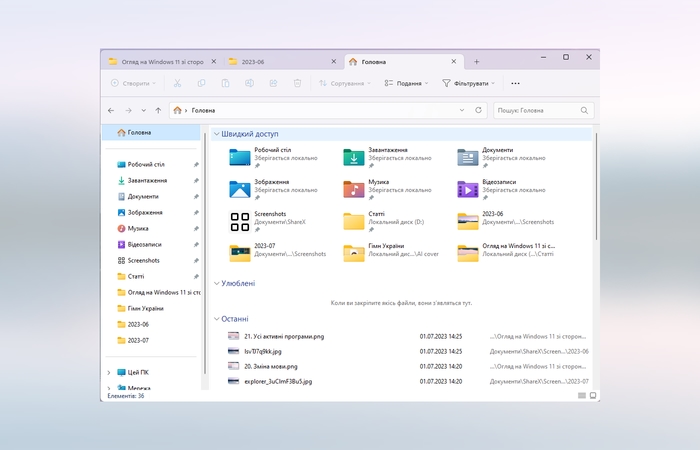Click the main pane vertical scrollbar
Screen dimensions: 700x450
click(595, 187)
